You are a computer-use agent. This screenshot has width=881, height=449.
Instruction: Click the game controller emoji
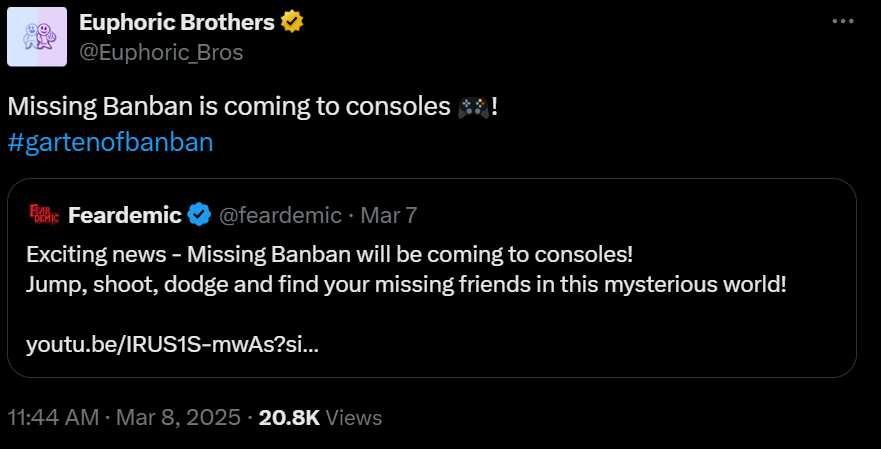pos(473,106)
